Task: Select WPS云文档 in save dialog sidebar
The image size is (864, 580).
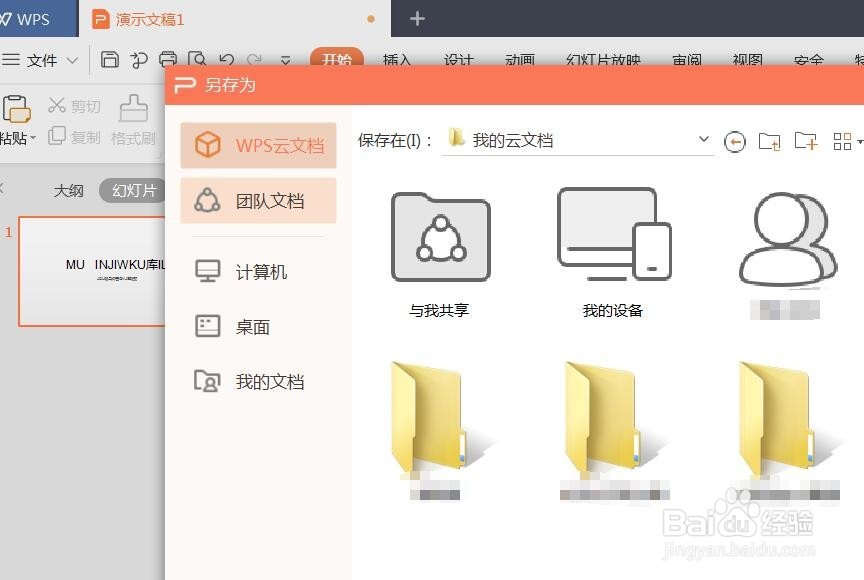Action: (258, 145)
